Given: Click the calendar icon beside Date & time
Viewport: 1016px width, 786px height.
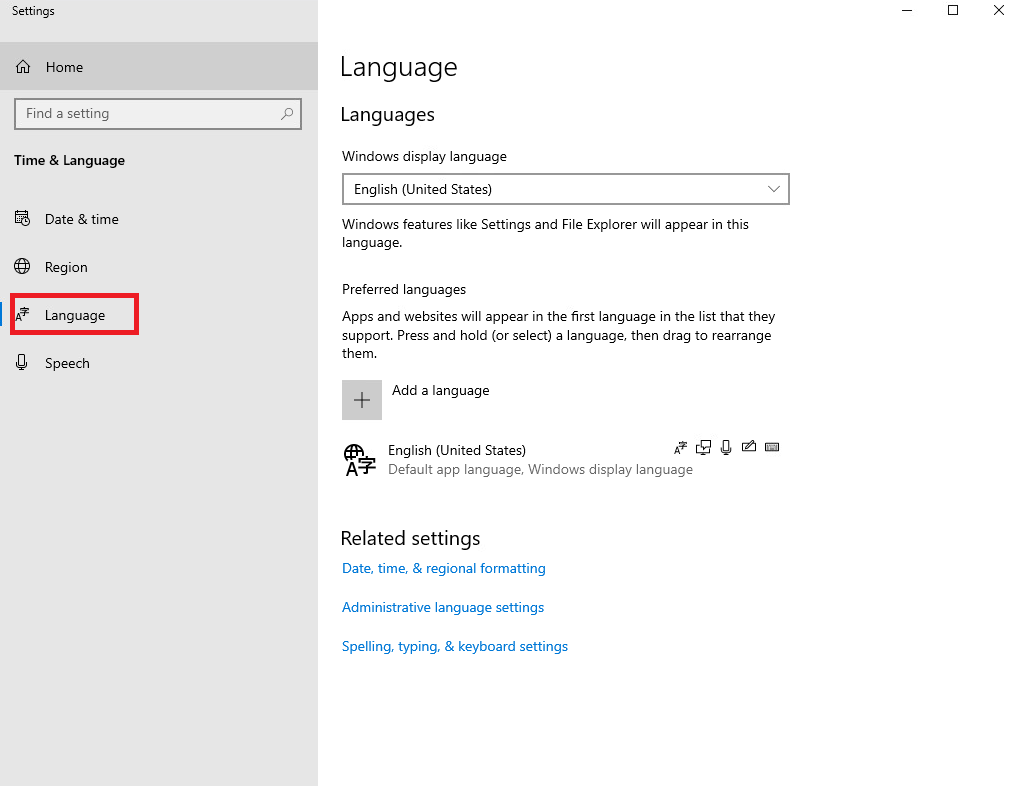Looking at the screenshot, I should (x=22, y=218).
